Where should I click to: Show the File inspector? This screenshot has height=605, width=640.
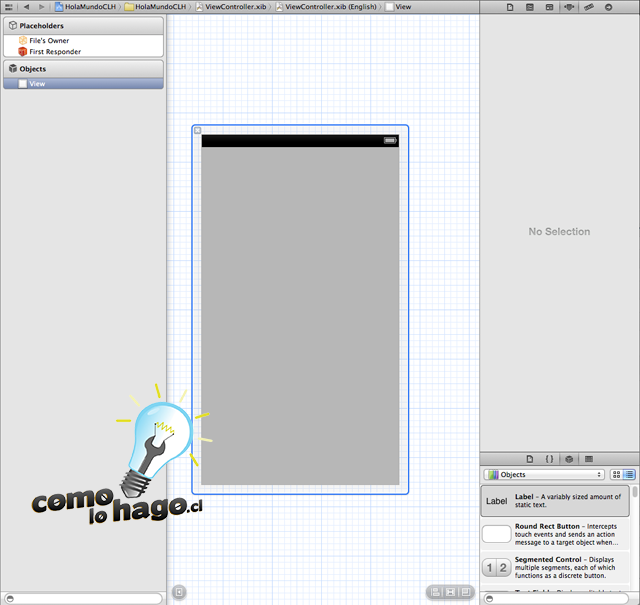click(510, 7)
